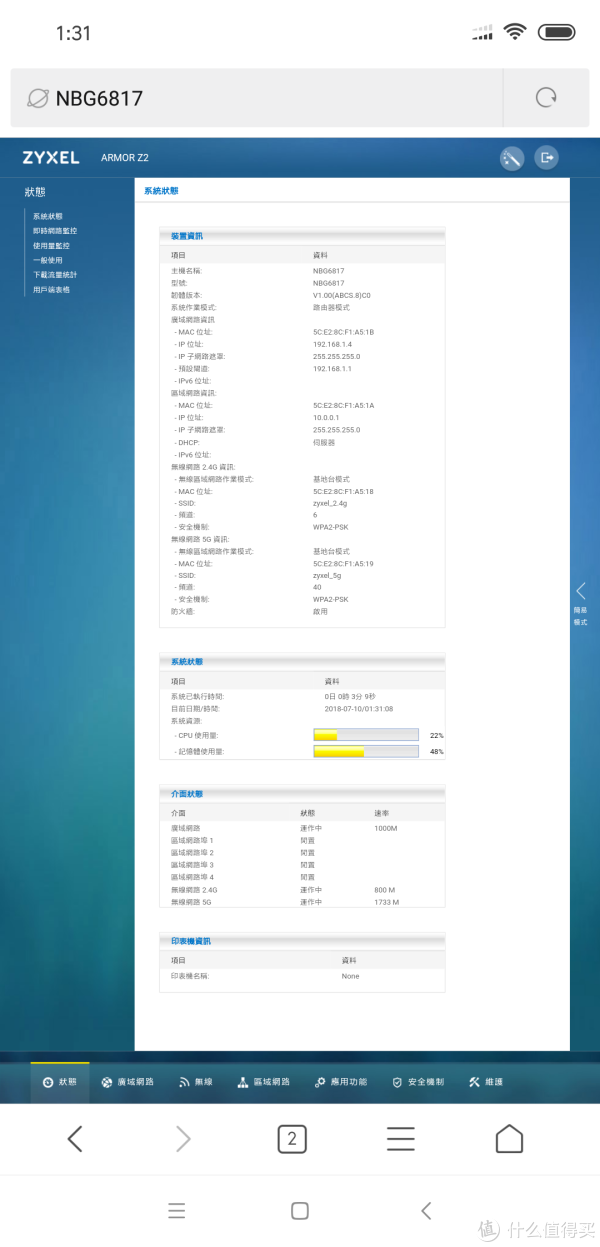The image size is (600, 1247).
Task: Click the 系統狀態 page title
Action: (x=161, y=190)
